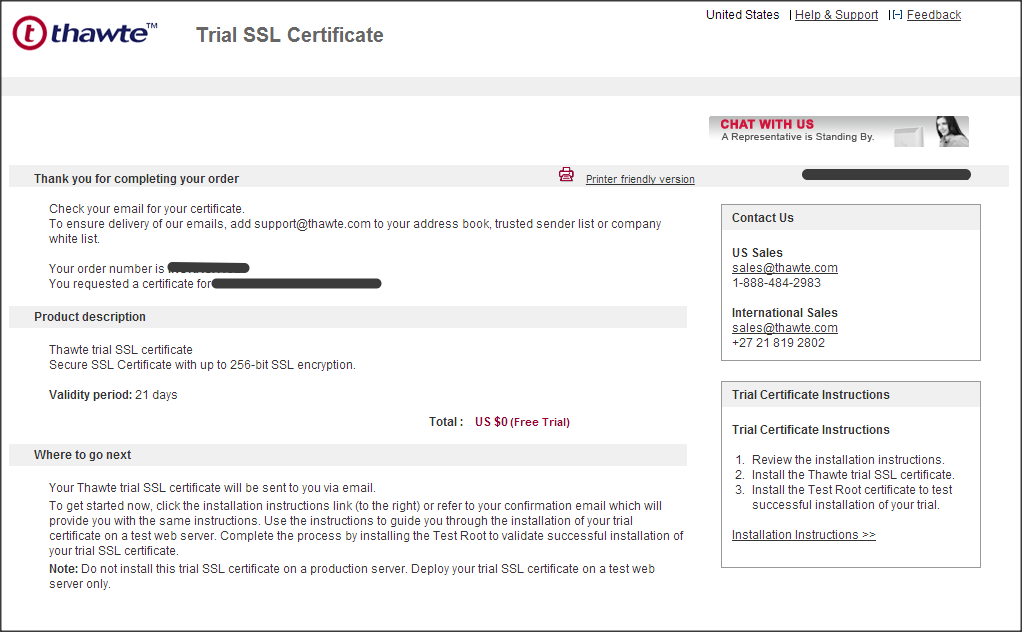The height and width of the screenshot is (632, 1022).
Task: Click 'Your order number is' line
Action: [x=149, y=268]
